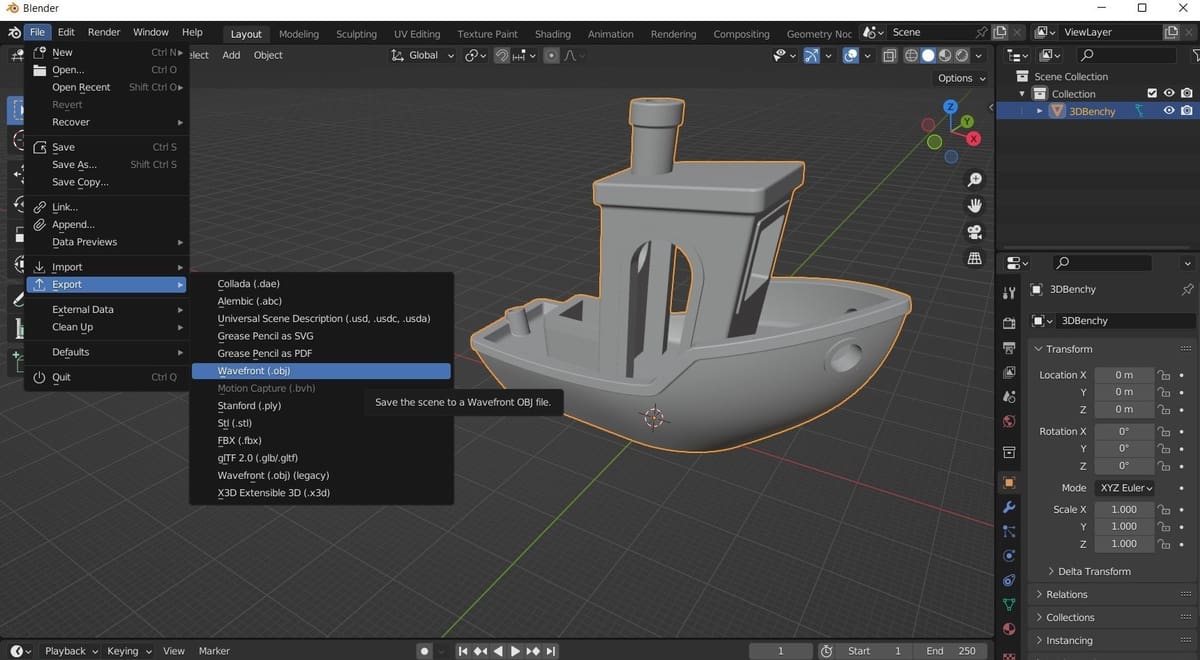The width and height of the screenshot is (1200, 660).
Task: Expand the Delta Transform section
Action: click(1093, 571)
